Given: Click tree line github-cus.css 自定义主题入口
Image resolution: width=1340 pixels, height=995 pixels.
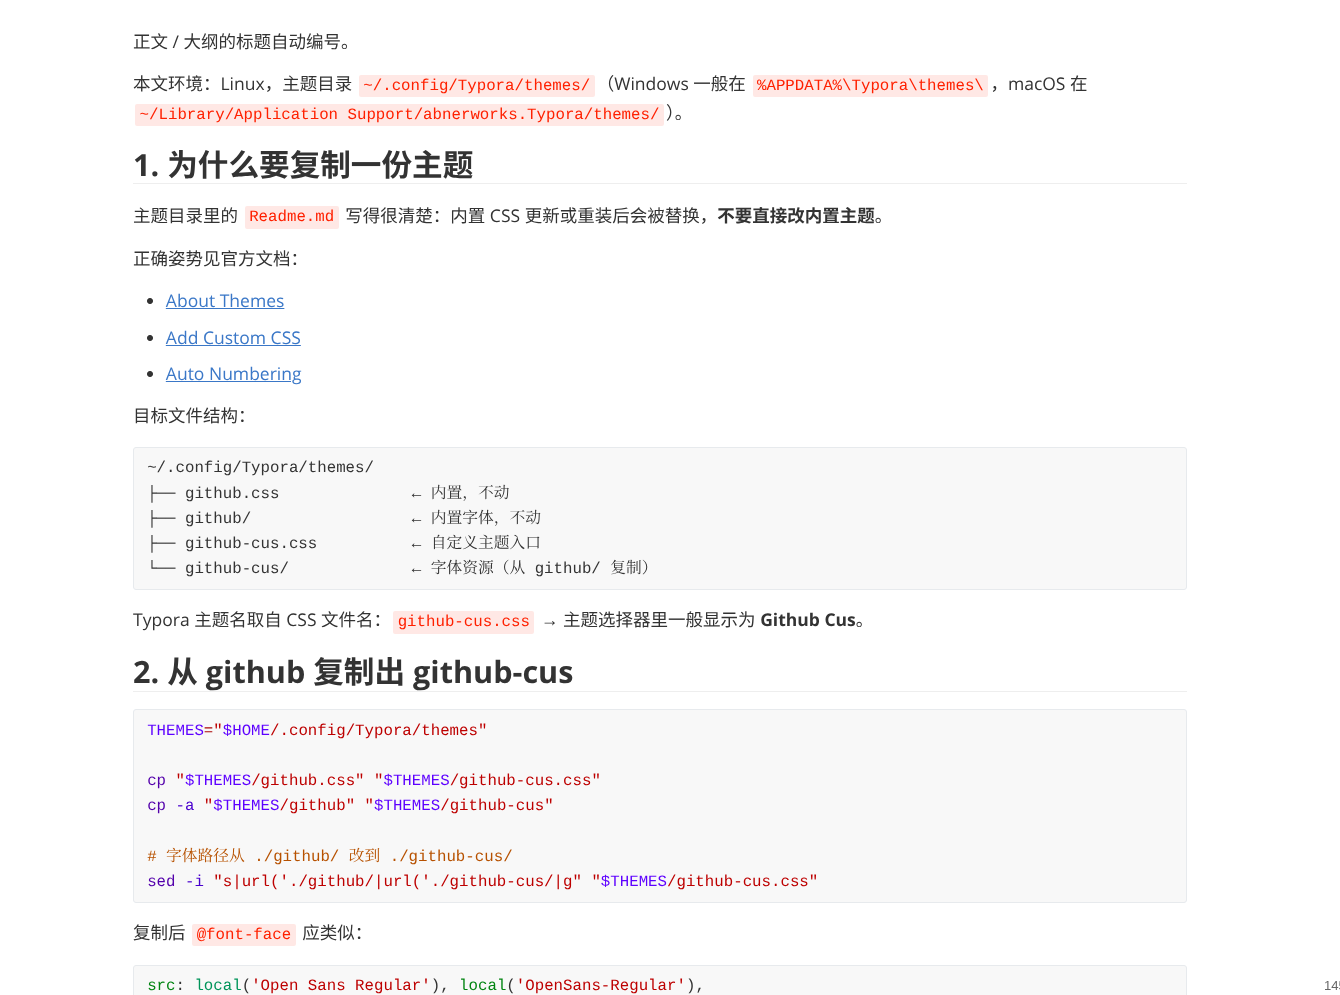Looking at the screenshot, I should click(344, 543).
